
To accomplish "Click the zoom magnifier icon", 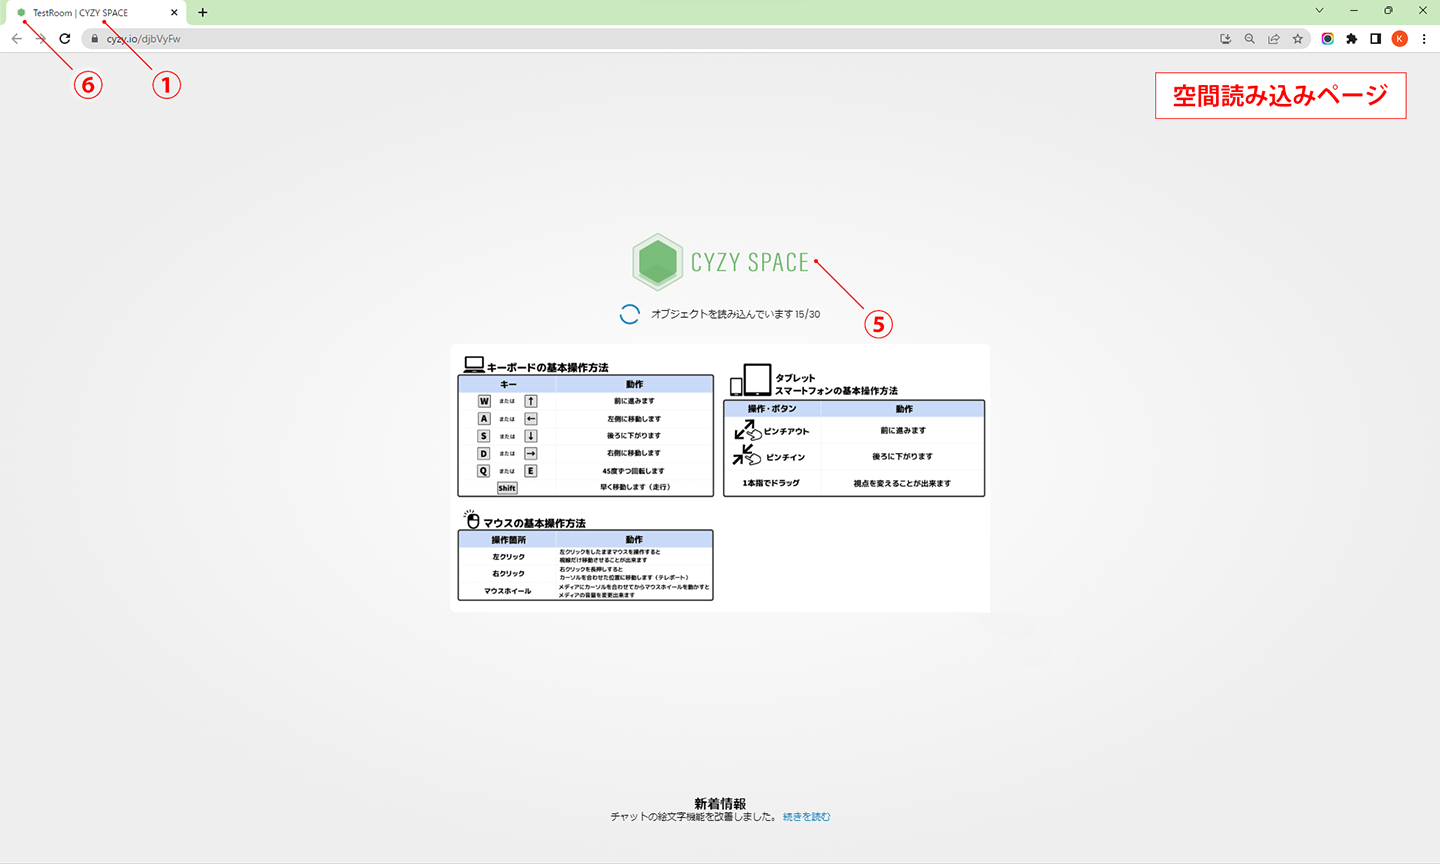I will [1249, 39].
